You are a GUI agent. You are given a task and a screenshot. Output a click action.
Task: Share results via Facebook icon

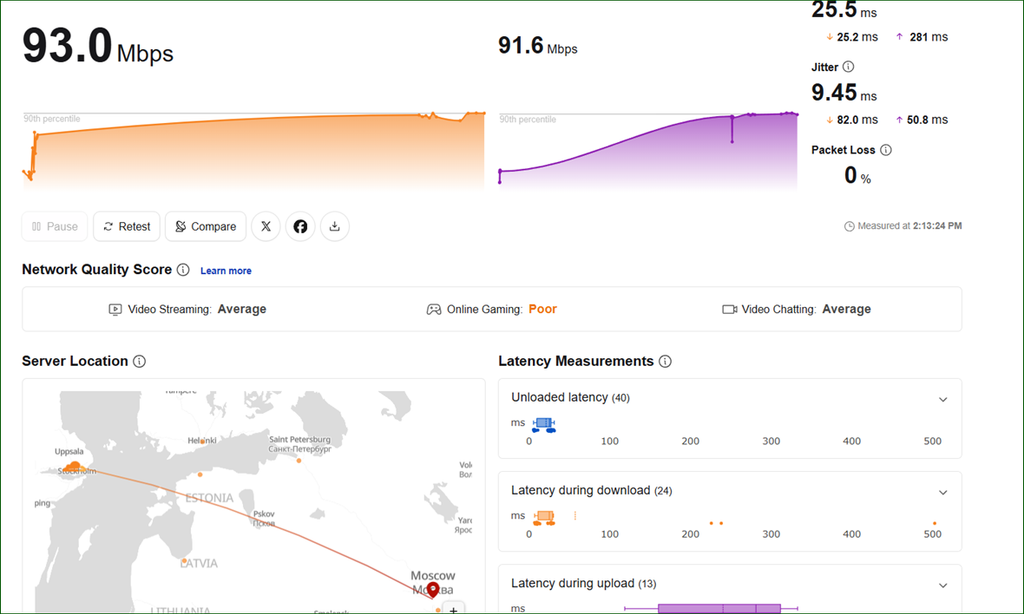300,227
